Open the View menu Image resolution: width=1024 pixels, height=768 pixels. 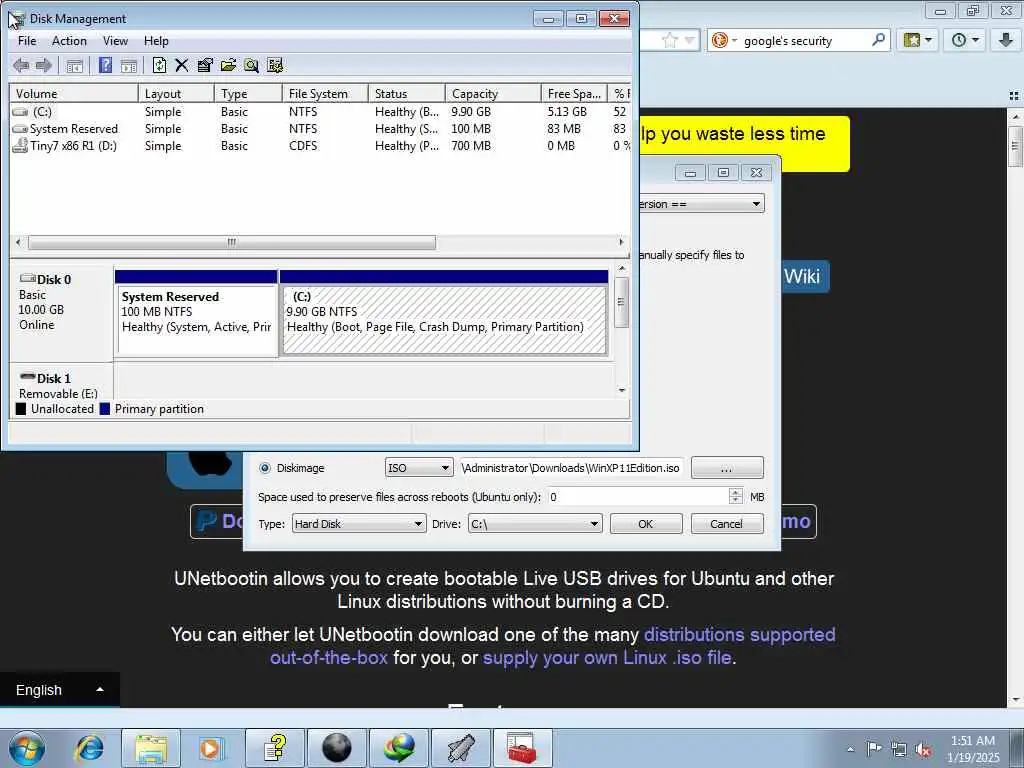[x=115, y=40]
